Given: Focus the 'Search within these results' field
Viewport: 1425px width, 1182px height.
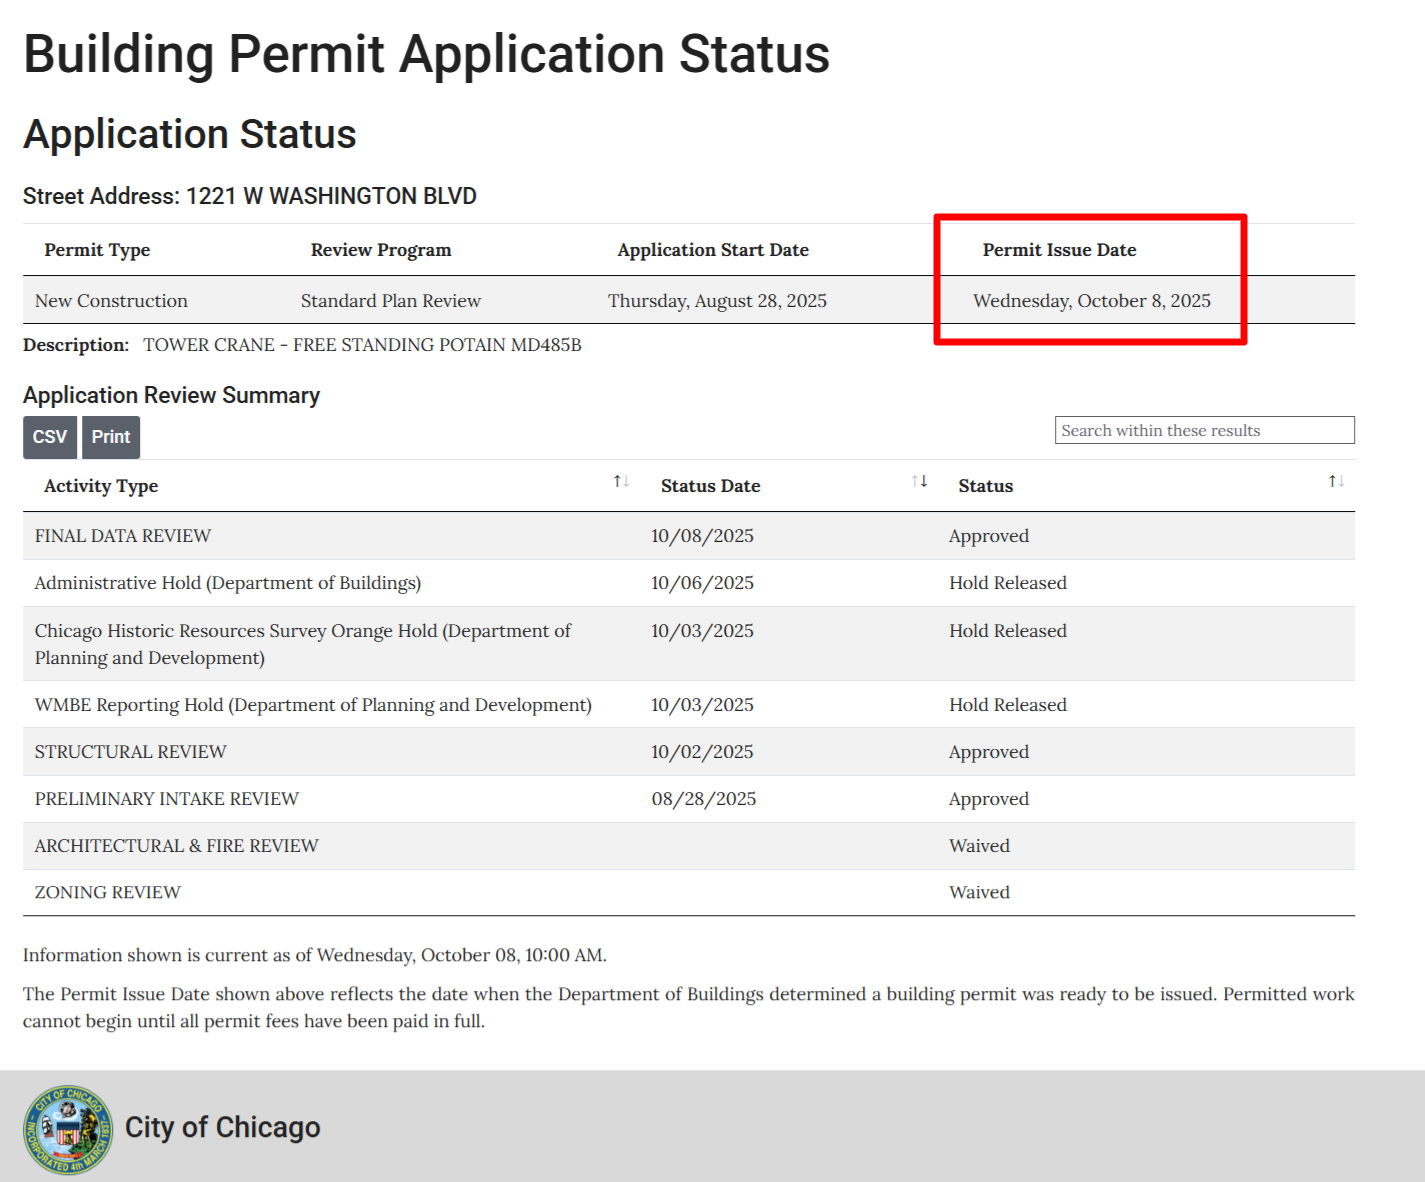Looking at the screenshot, I should (x=1204, y=430).
